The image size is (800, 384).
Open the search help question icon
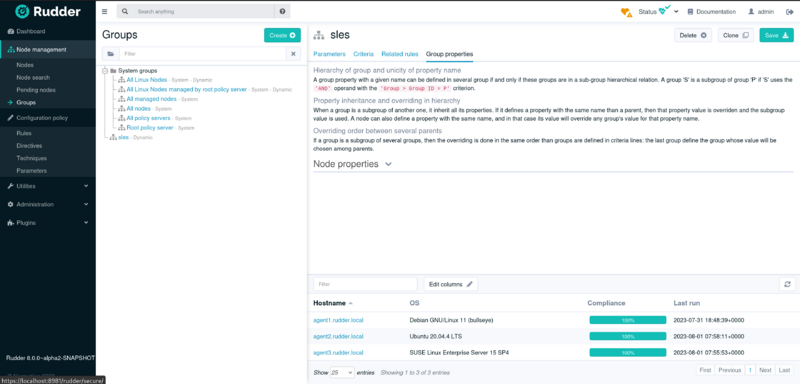tap(282, 11)
